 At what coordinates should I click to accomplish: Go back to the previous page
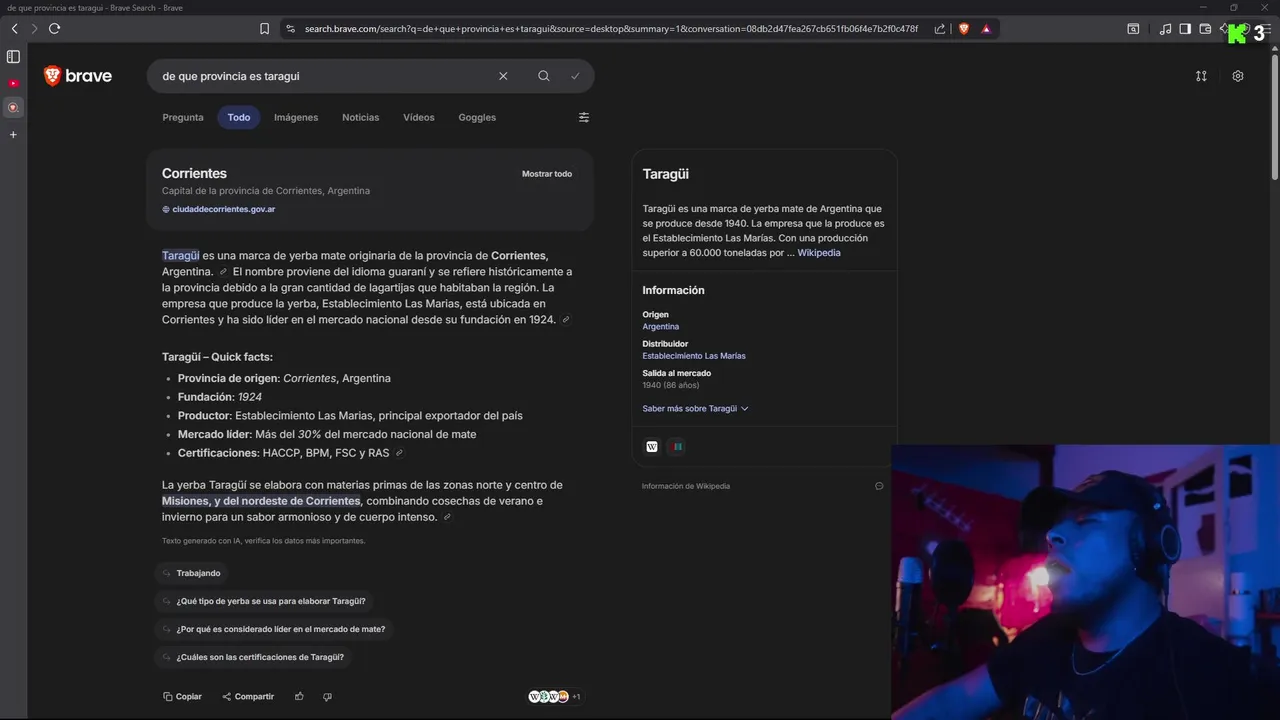click(x=14, y=29)
